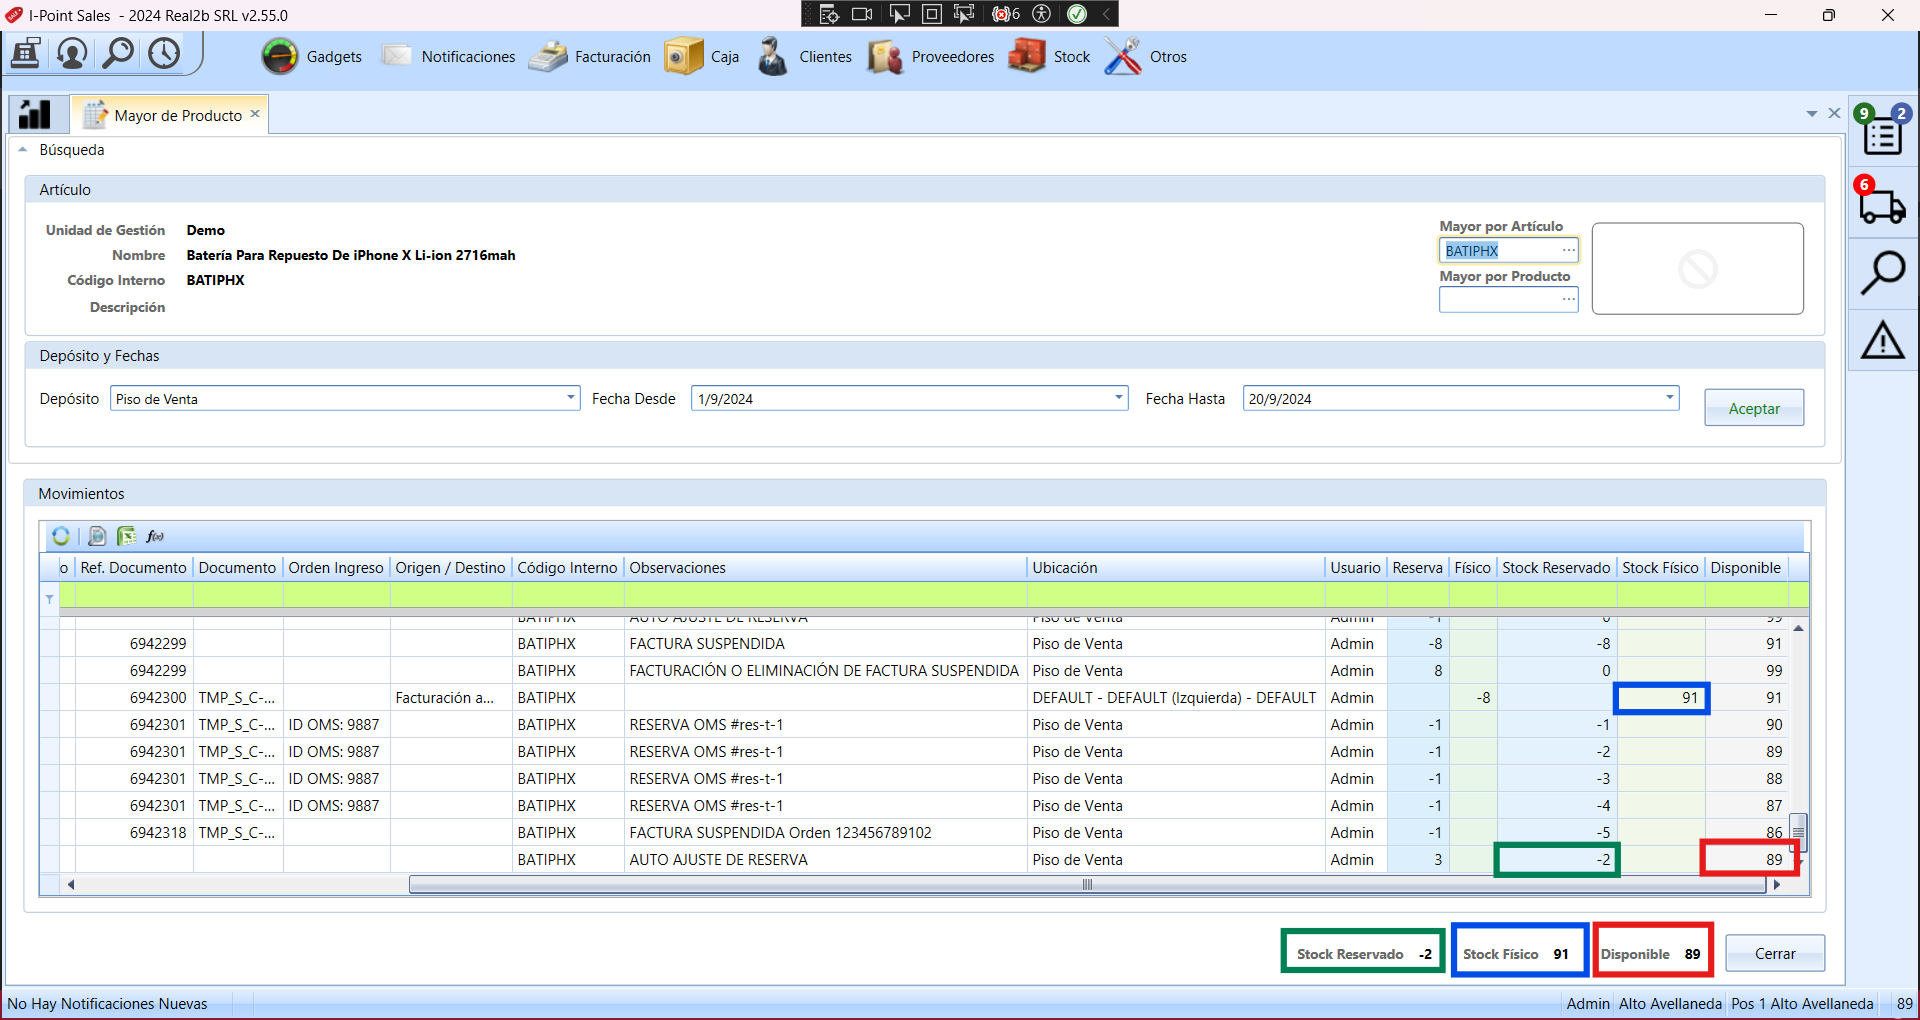Image resolution: width=1920 pixels, height=1020 pixels.
Task: Open the tab list dropdown arrow
Action: pyautogui.click(x=1812, y=114)
